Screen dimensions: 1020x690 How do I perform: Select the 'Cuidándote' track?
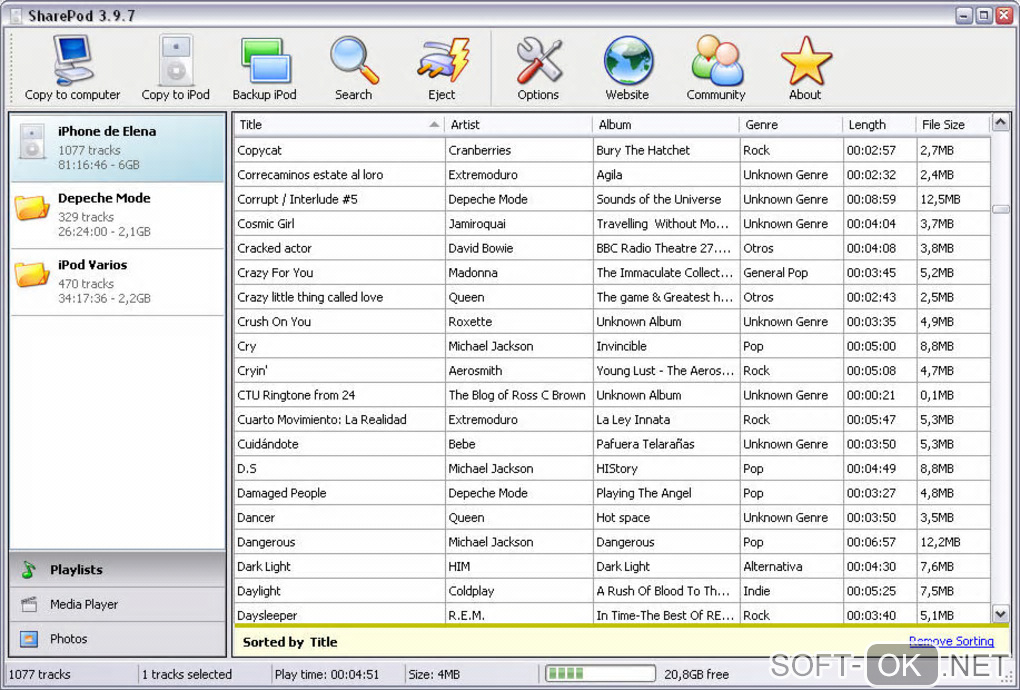[x=267, y=444]
